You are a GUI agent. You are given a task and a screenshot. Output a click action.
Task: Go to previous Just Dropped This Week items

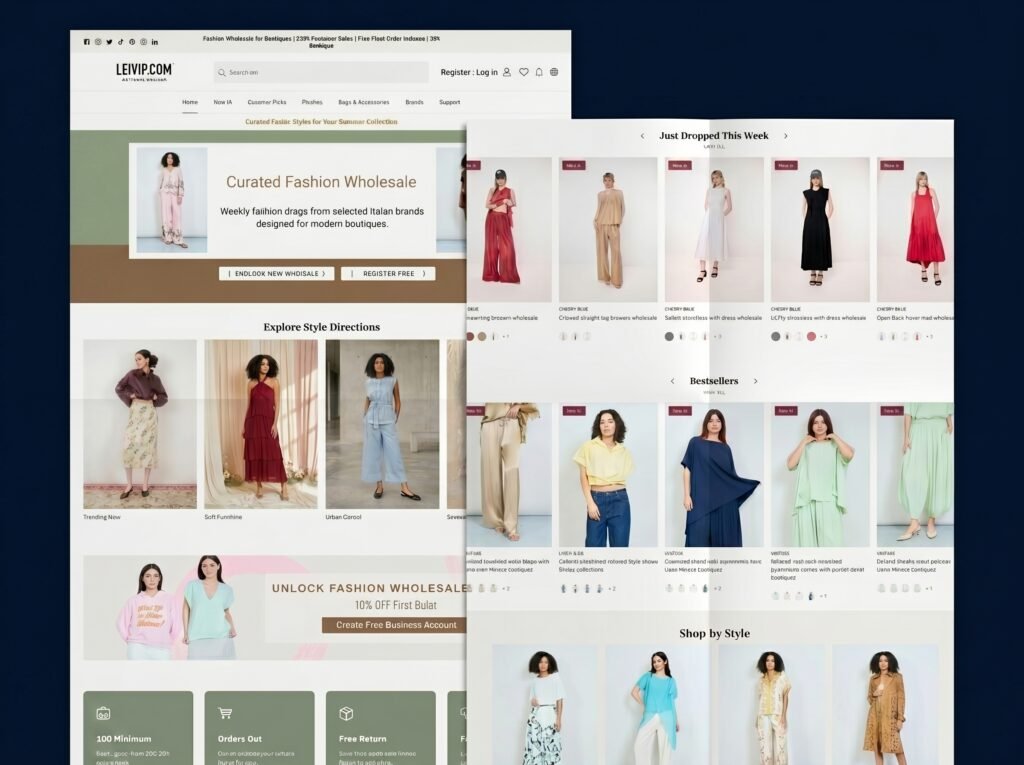[x=643, y=136]
